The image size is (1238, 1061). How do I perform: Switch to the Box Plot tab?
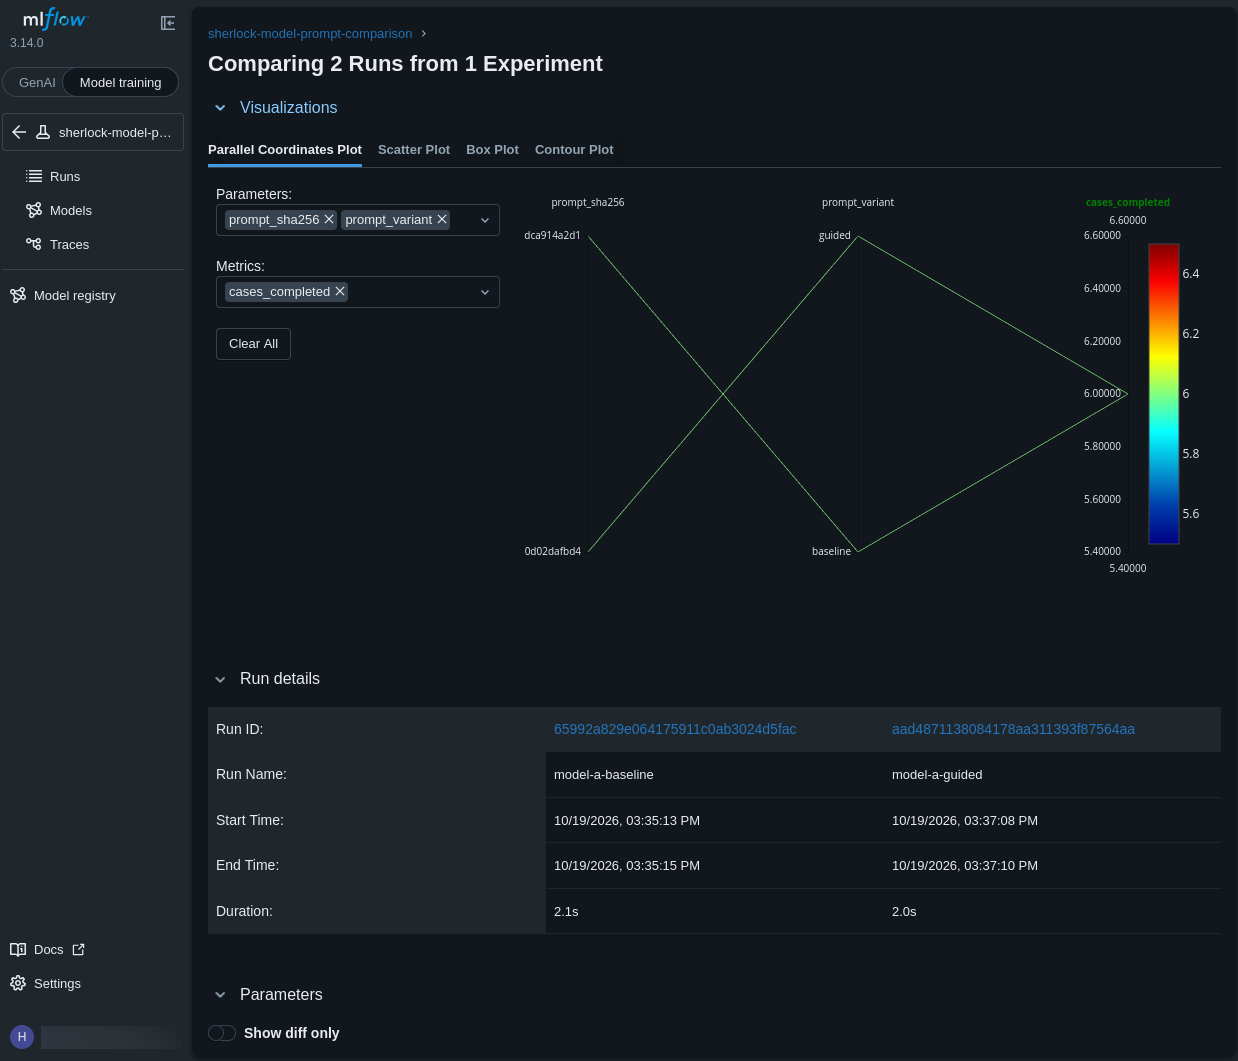(492, 150)
